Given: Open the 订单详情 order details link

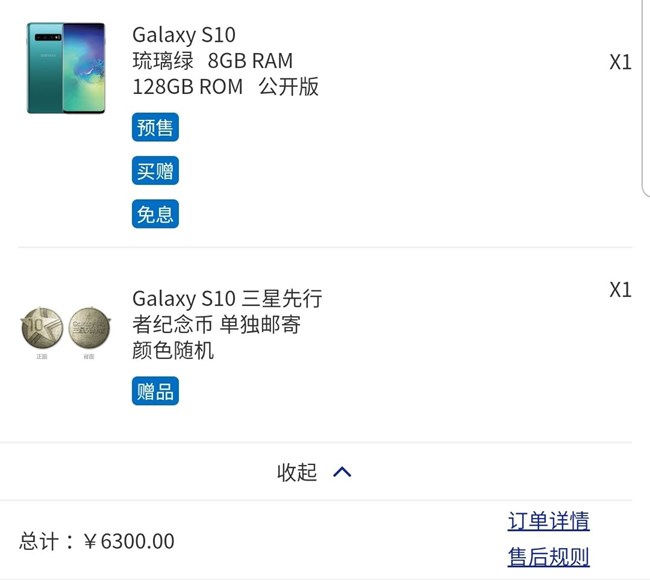Looking at the screenshot, I should point(548,521).
